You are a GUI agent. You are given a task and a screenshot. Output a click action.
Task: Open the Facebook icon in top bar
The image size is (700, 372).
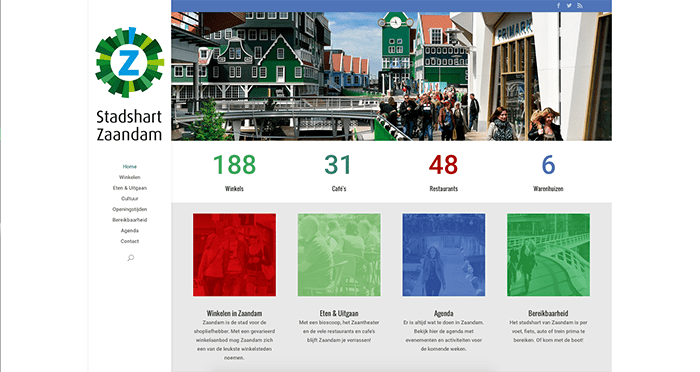558,6
